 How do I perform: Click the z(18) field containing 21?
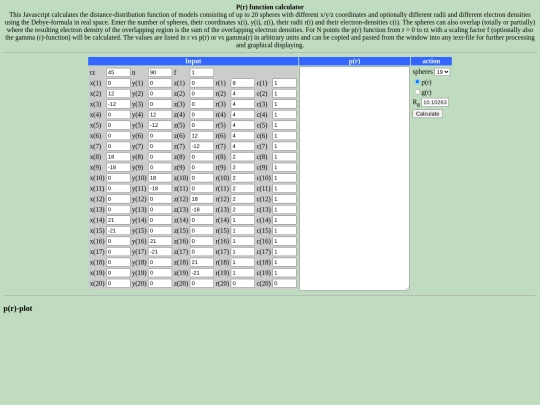tap(201, 262)
